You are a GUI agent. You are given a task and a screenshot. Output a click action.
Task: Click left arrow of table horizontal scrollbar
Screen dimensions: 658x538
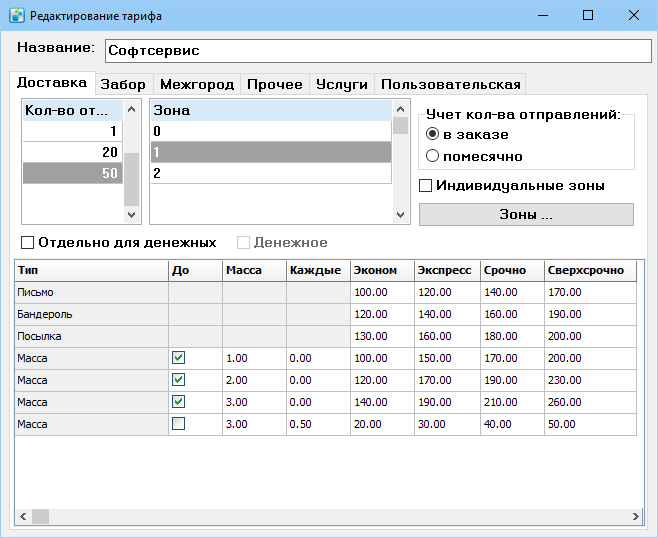point(23,516)
